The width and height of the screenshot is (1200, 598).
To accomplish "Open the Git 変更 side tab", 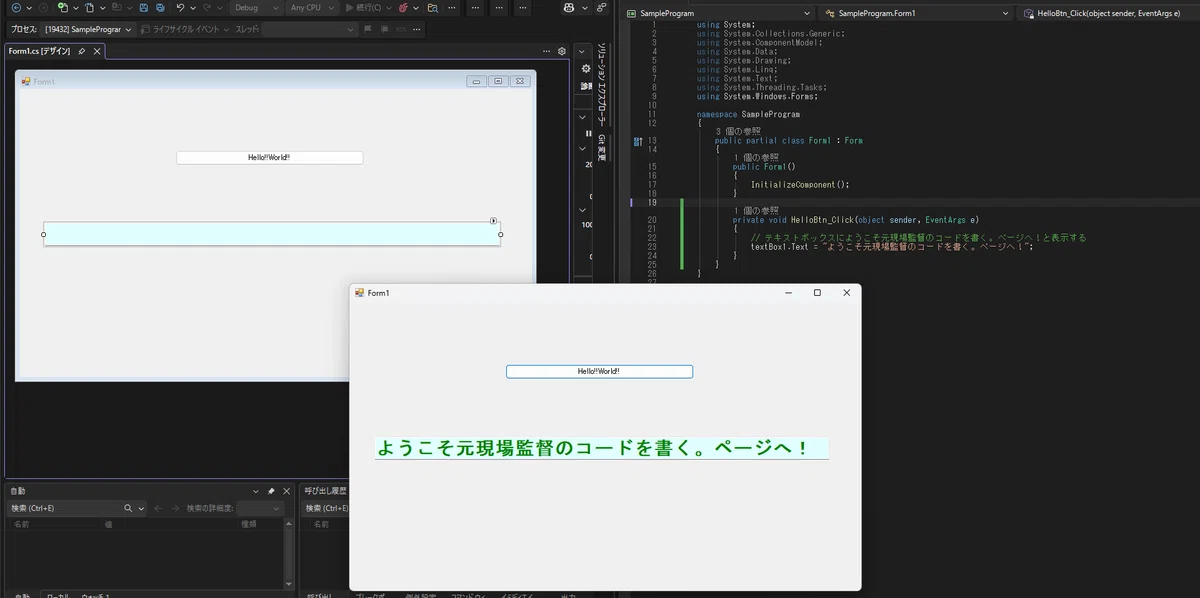I will pyautogui.click(x=601, y=149).
